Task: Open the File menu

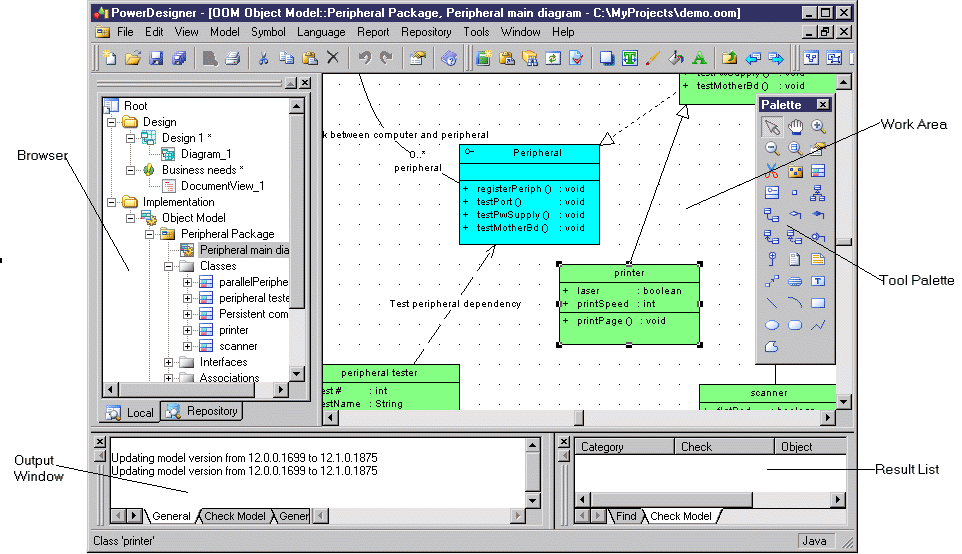Action: click(125, 32)
